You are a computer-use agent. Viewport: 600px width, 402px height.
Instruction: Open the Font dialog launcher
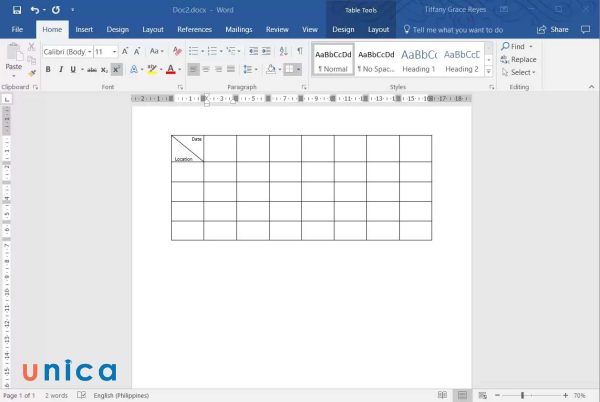(180, 87)
